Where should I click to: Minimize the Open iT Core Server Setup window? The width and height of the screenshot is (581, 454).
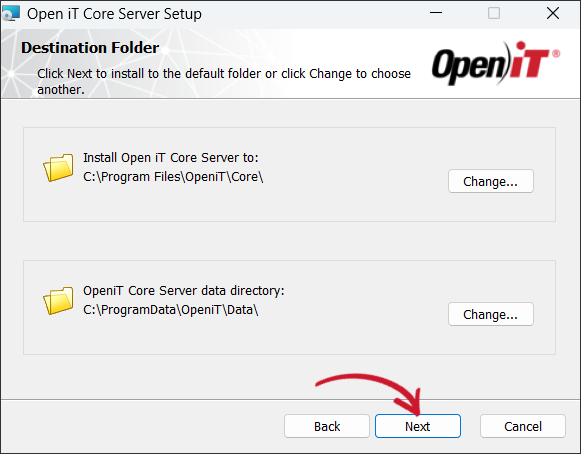(x=436, y=13)
